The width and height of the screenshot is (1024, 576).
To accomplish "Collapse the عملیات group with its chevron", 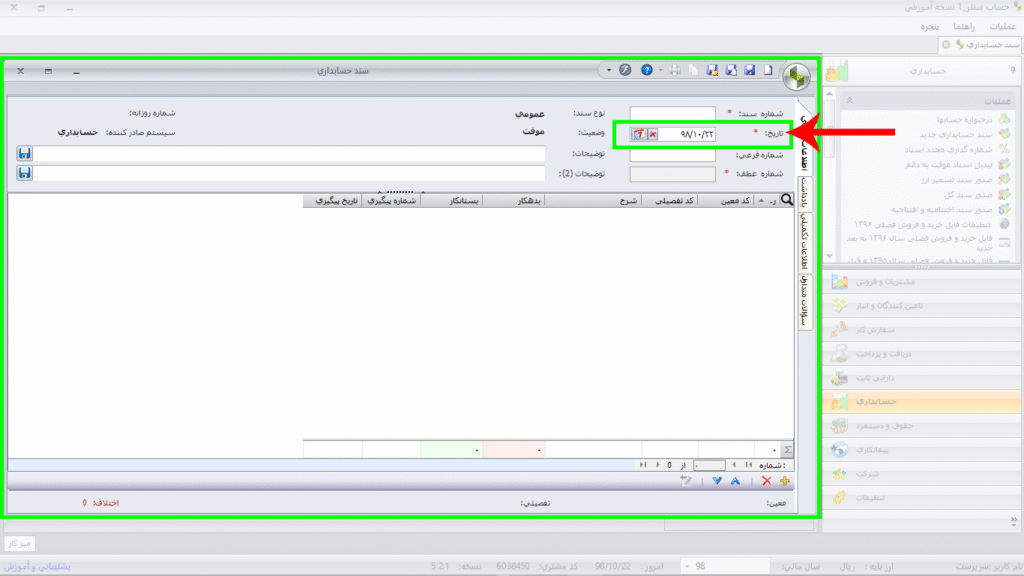I will click(850, 101).
